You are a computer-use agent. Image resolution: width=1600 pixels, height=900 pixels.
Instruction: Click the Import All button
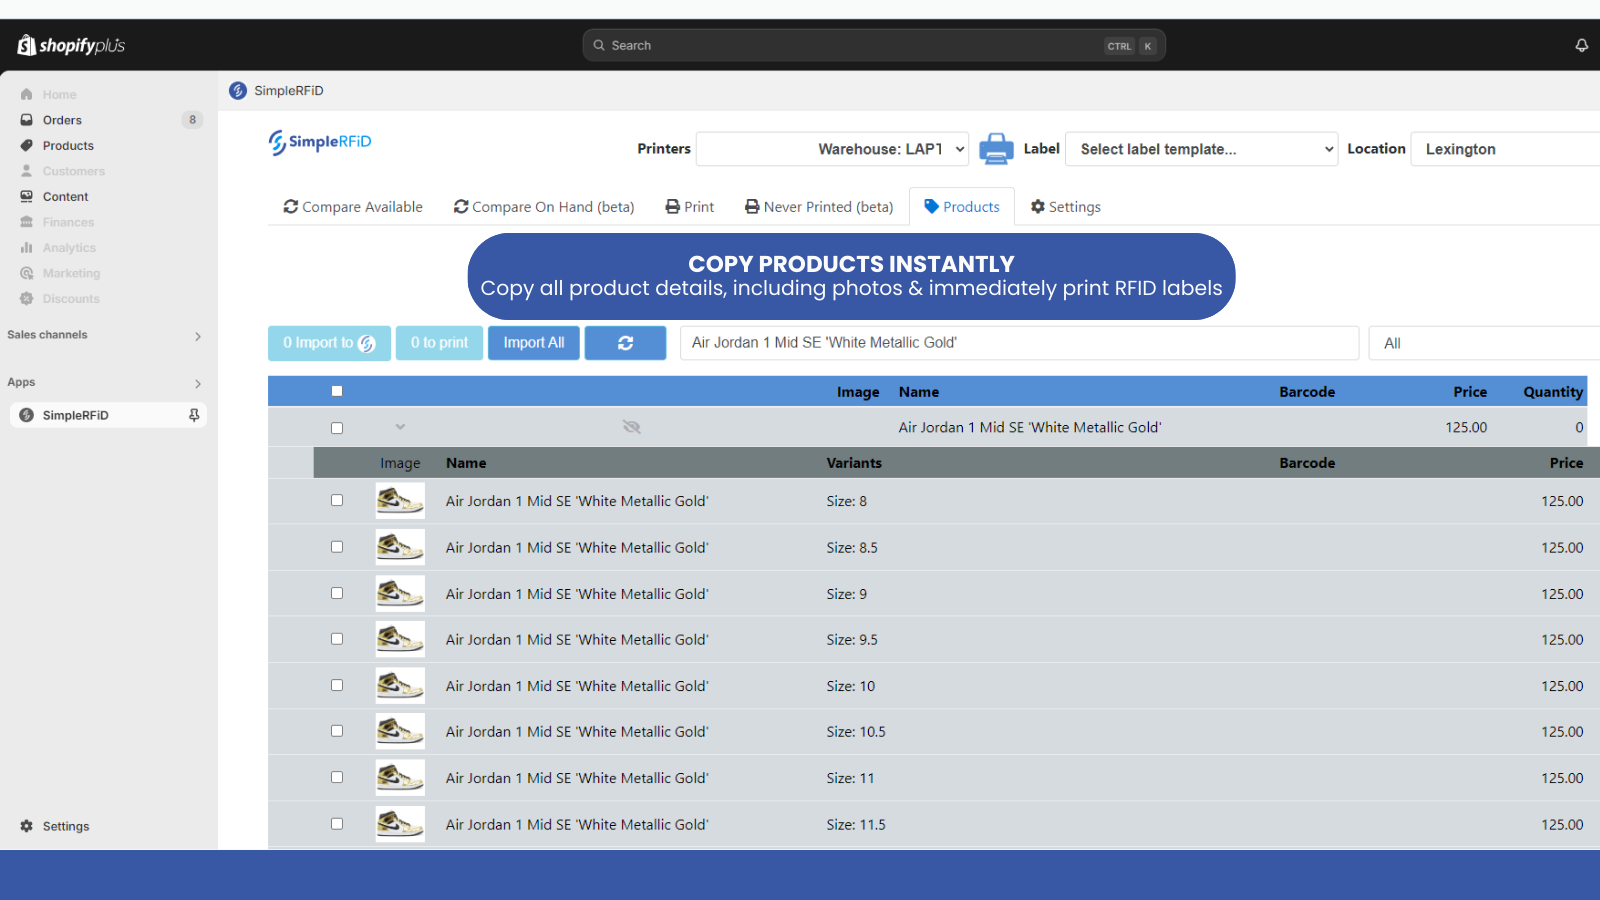click(534, 343)
